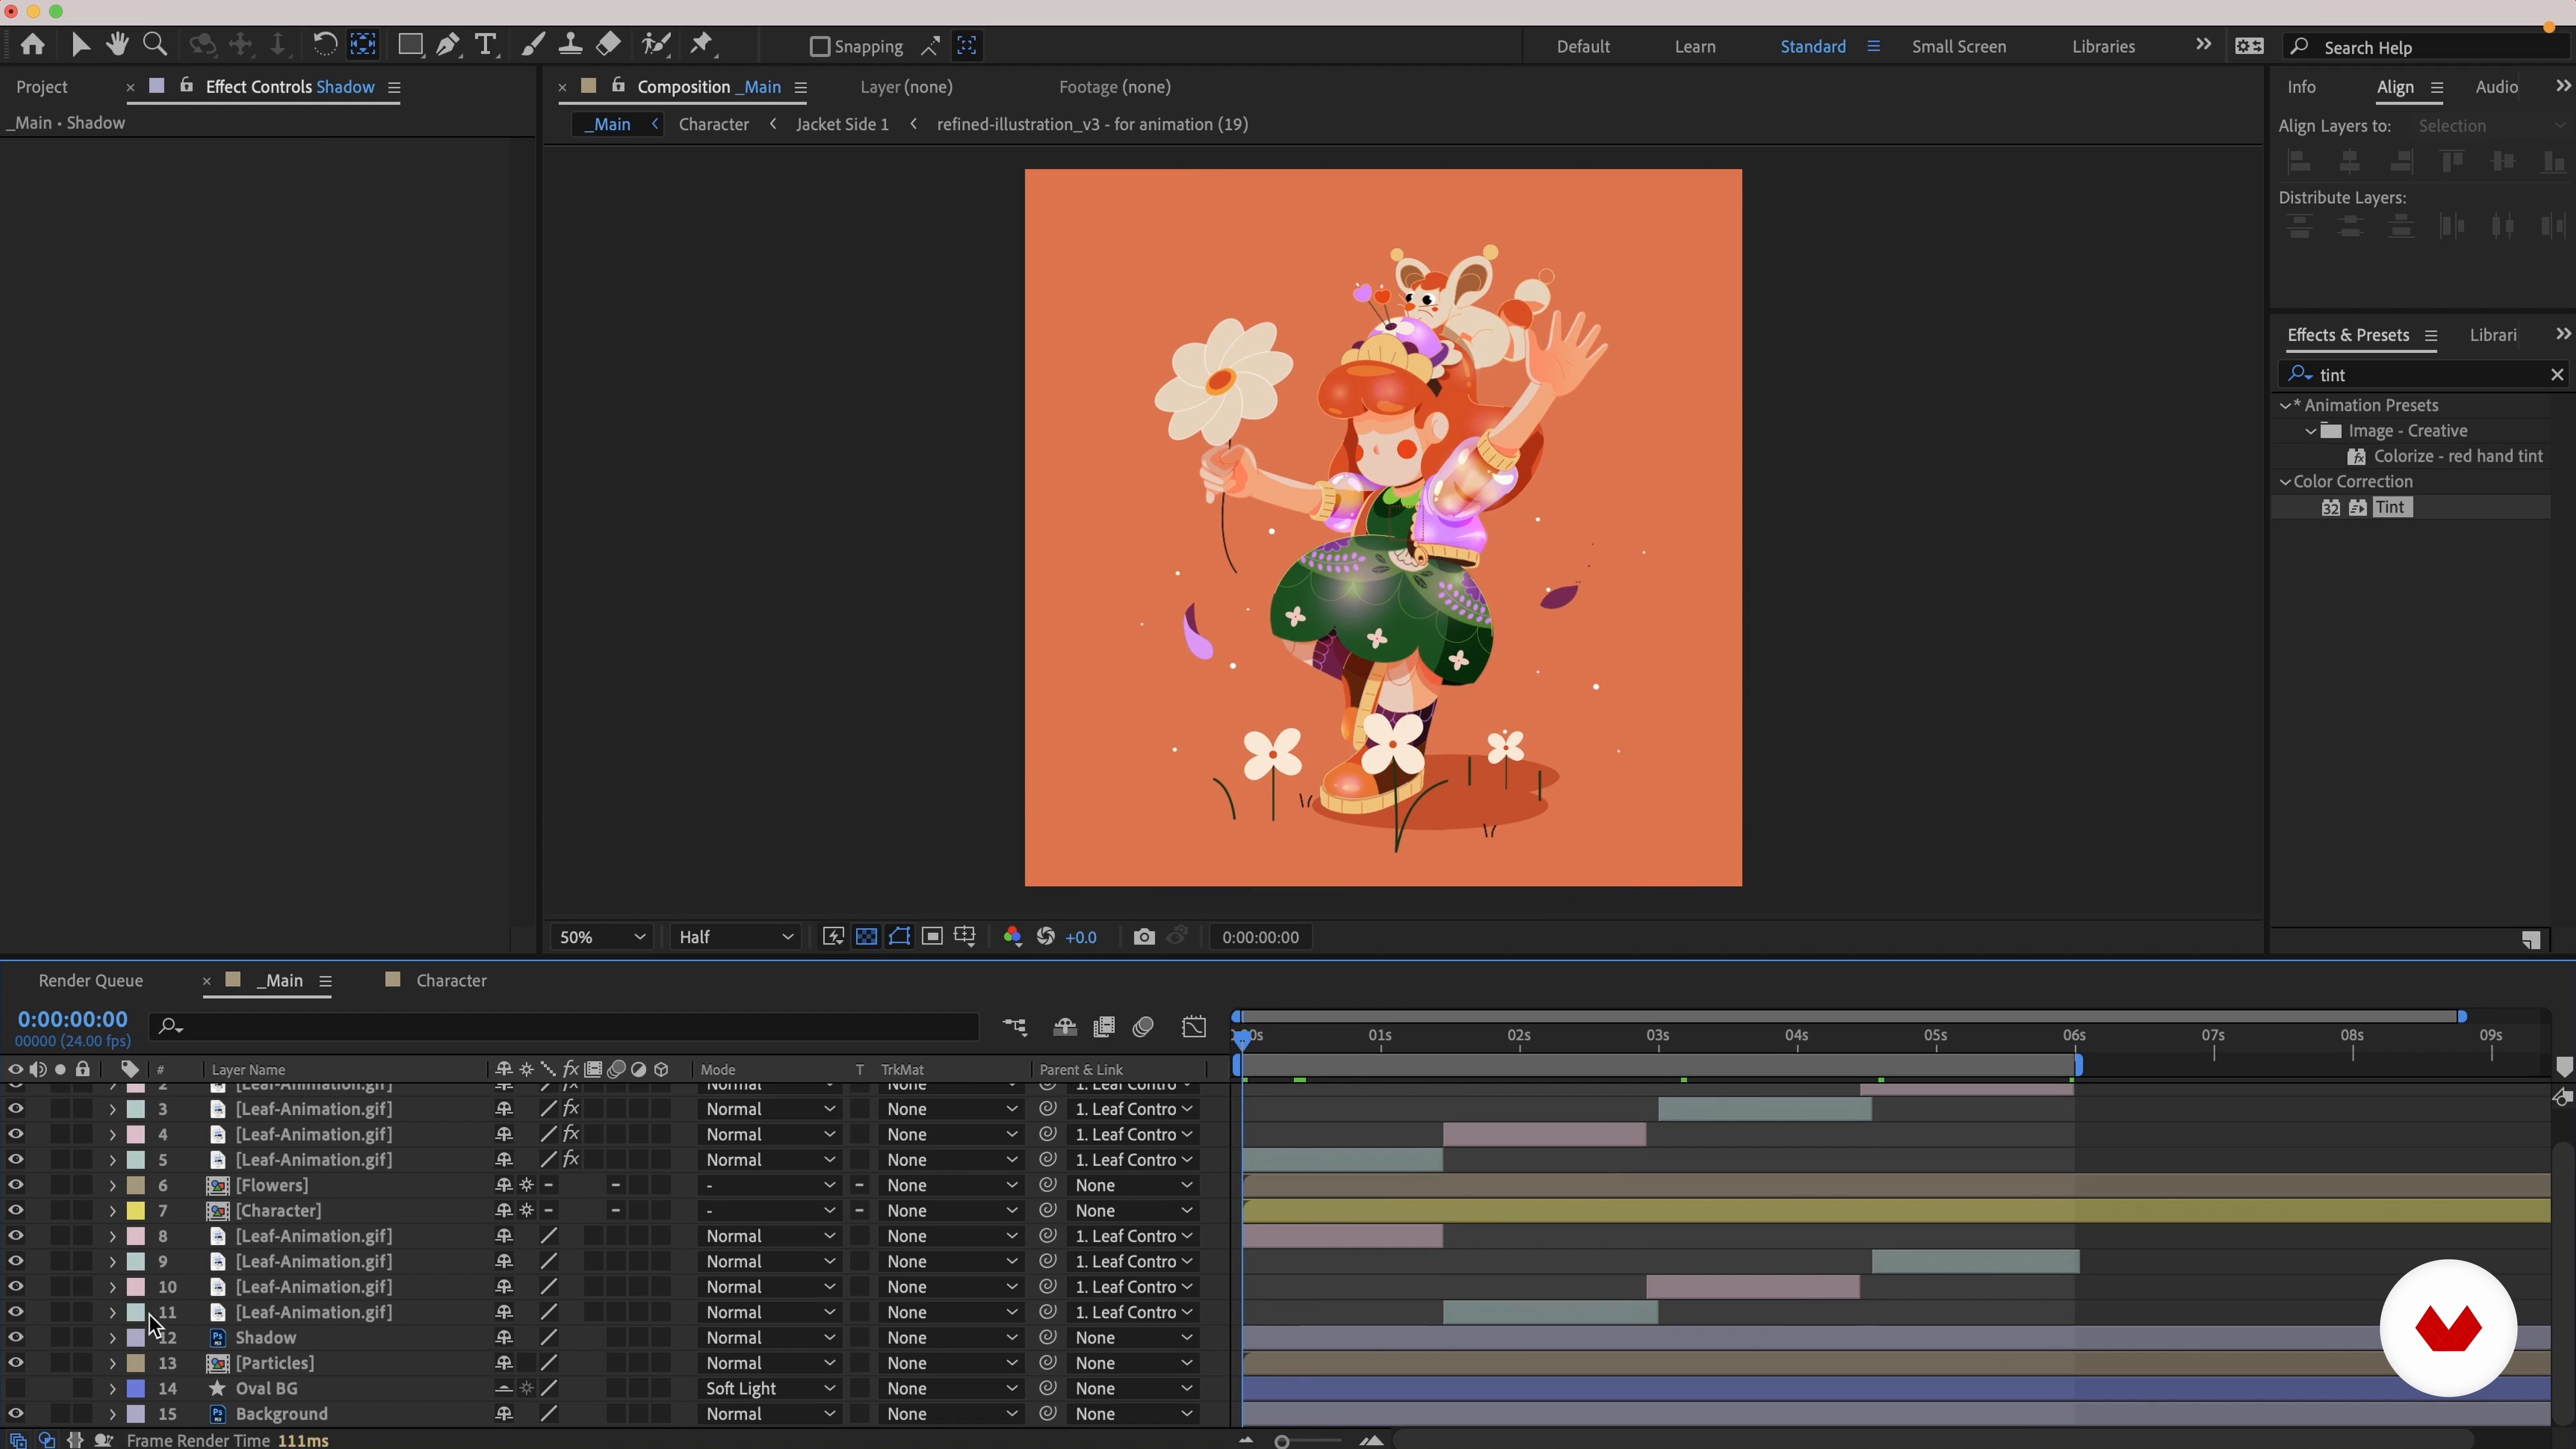The image size is (2576, 1449).
Task: Switch to the Small Screen workspace
Action: (1958, 47)
